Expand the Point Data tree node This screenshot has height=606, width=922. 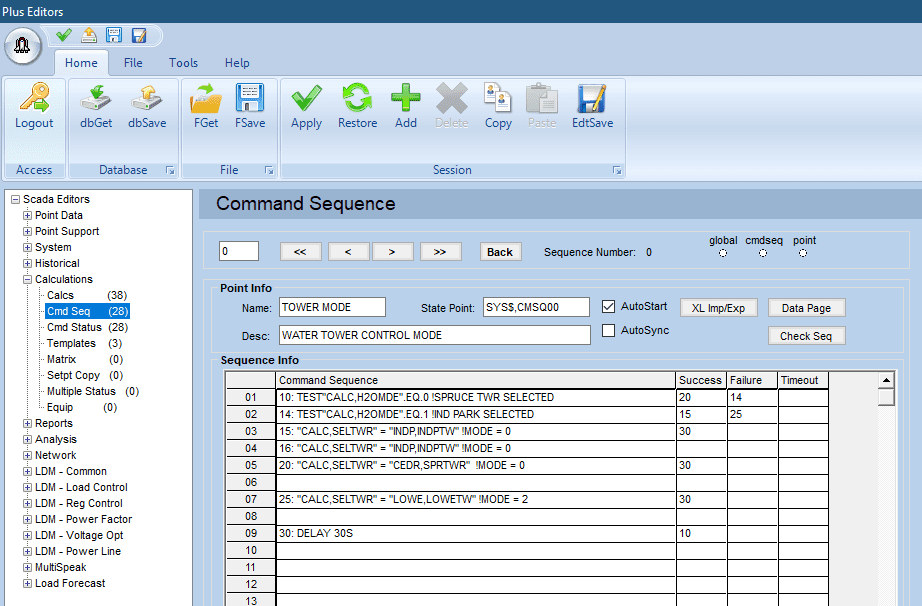pos(27,215)
